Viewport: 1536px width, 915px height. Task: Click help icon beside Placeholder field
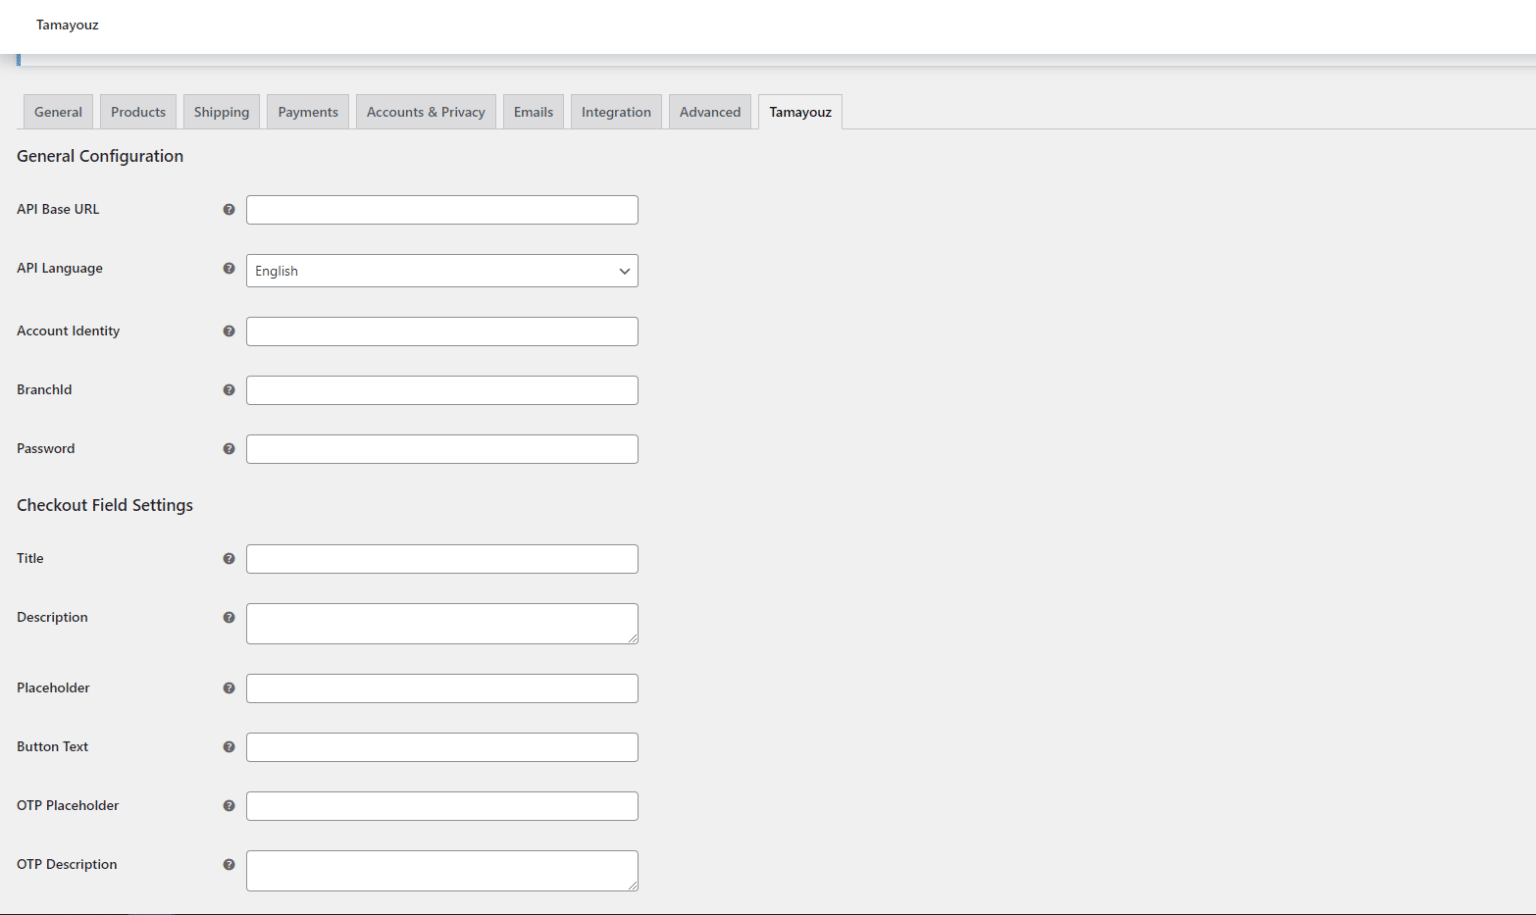click(229, 688)
